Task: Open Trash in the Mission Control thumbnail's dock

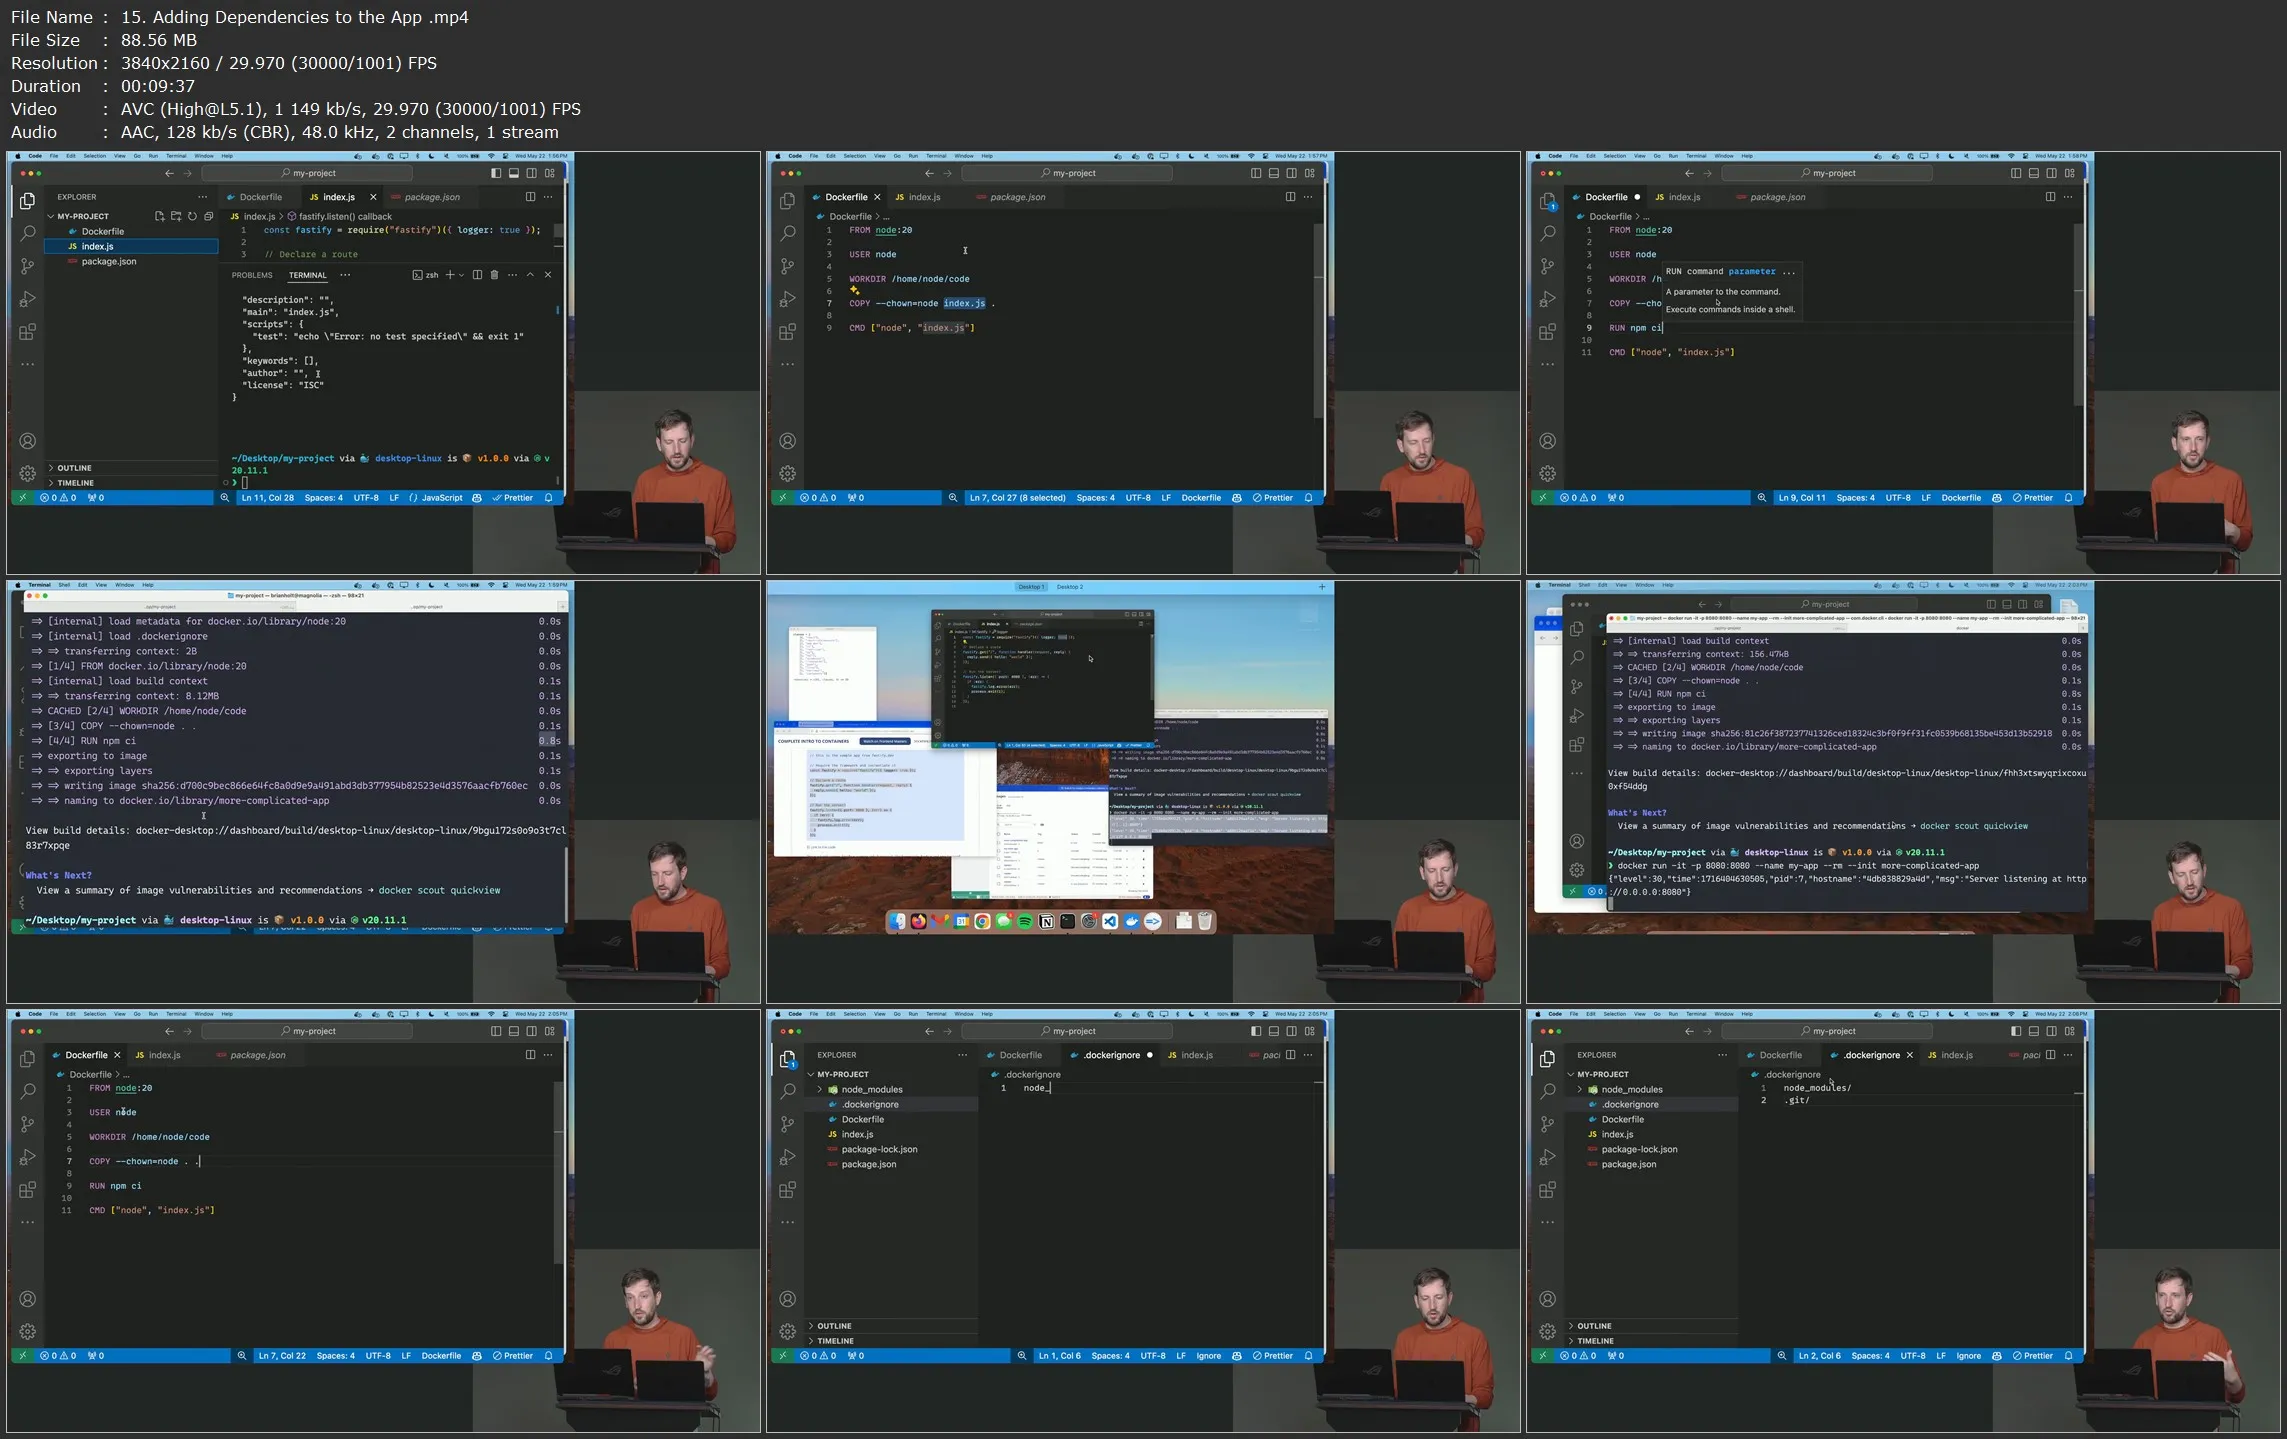Action: tap(1205, 922)
